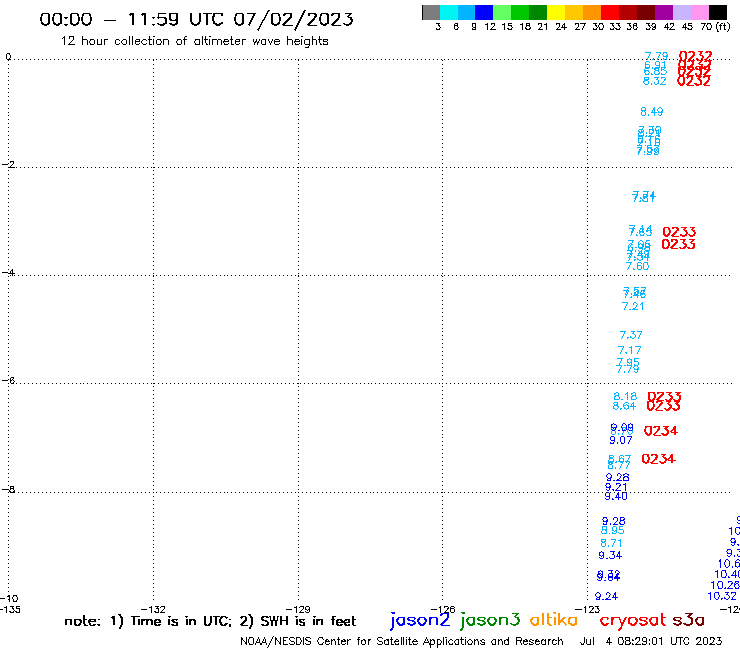The width and height of the screenshot is (740, 650).
Task: Select the 9.34 wave height reading
Action: pos(610,556)
